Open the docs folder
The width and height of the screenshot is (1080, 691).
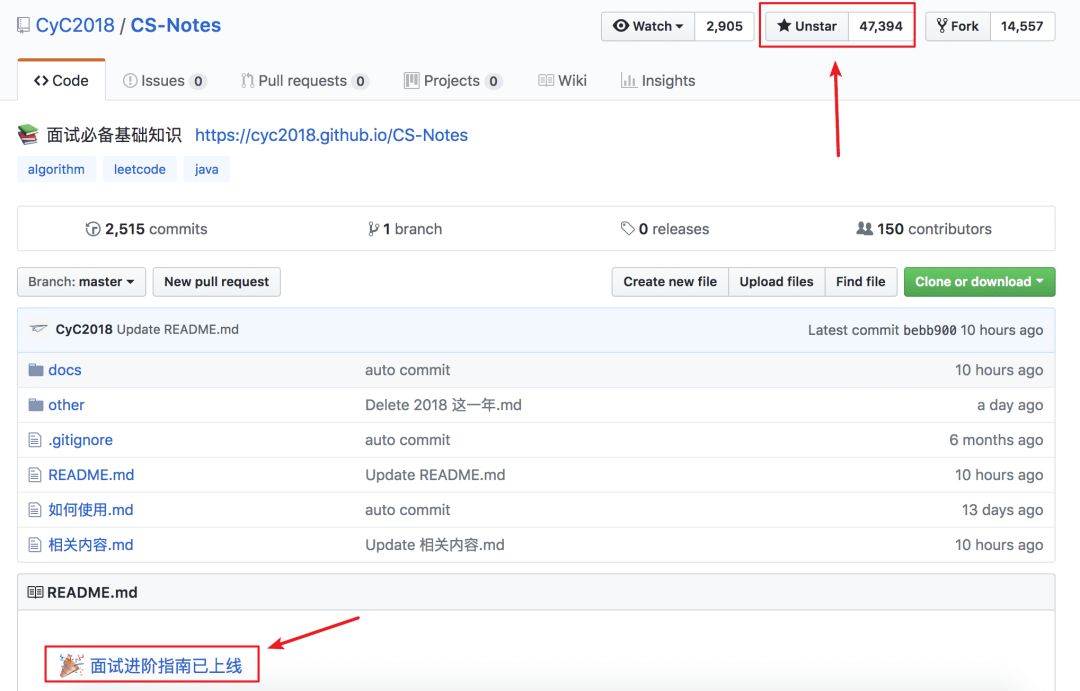click(x=65, y=370)
